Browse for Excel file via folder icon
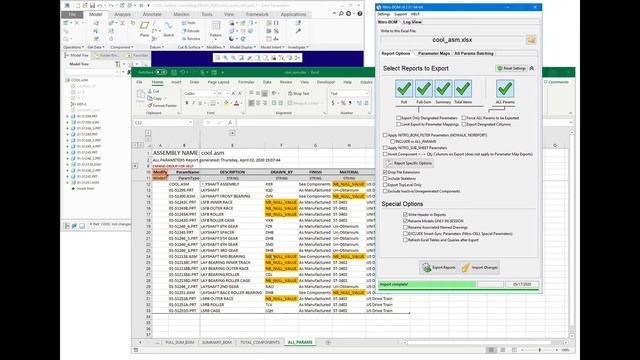Viewport: 640px width, 360px height. pos(531,40)
